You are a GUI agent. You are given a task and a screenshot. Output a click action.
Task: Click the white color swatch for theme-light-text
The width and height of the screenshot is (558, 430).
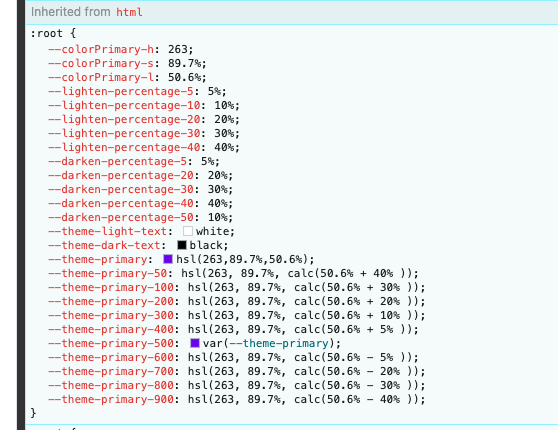[x=188, y=231]
